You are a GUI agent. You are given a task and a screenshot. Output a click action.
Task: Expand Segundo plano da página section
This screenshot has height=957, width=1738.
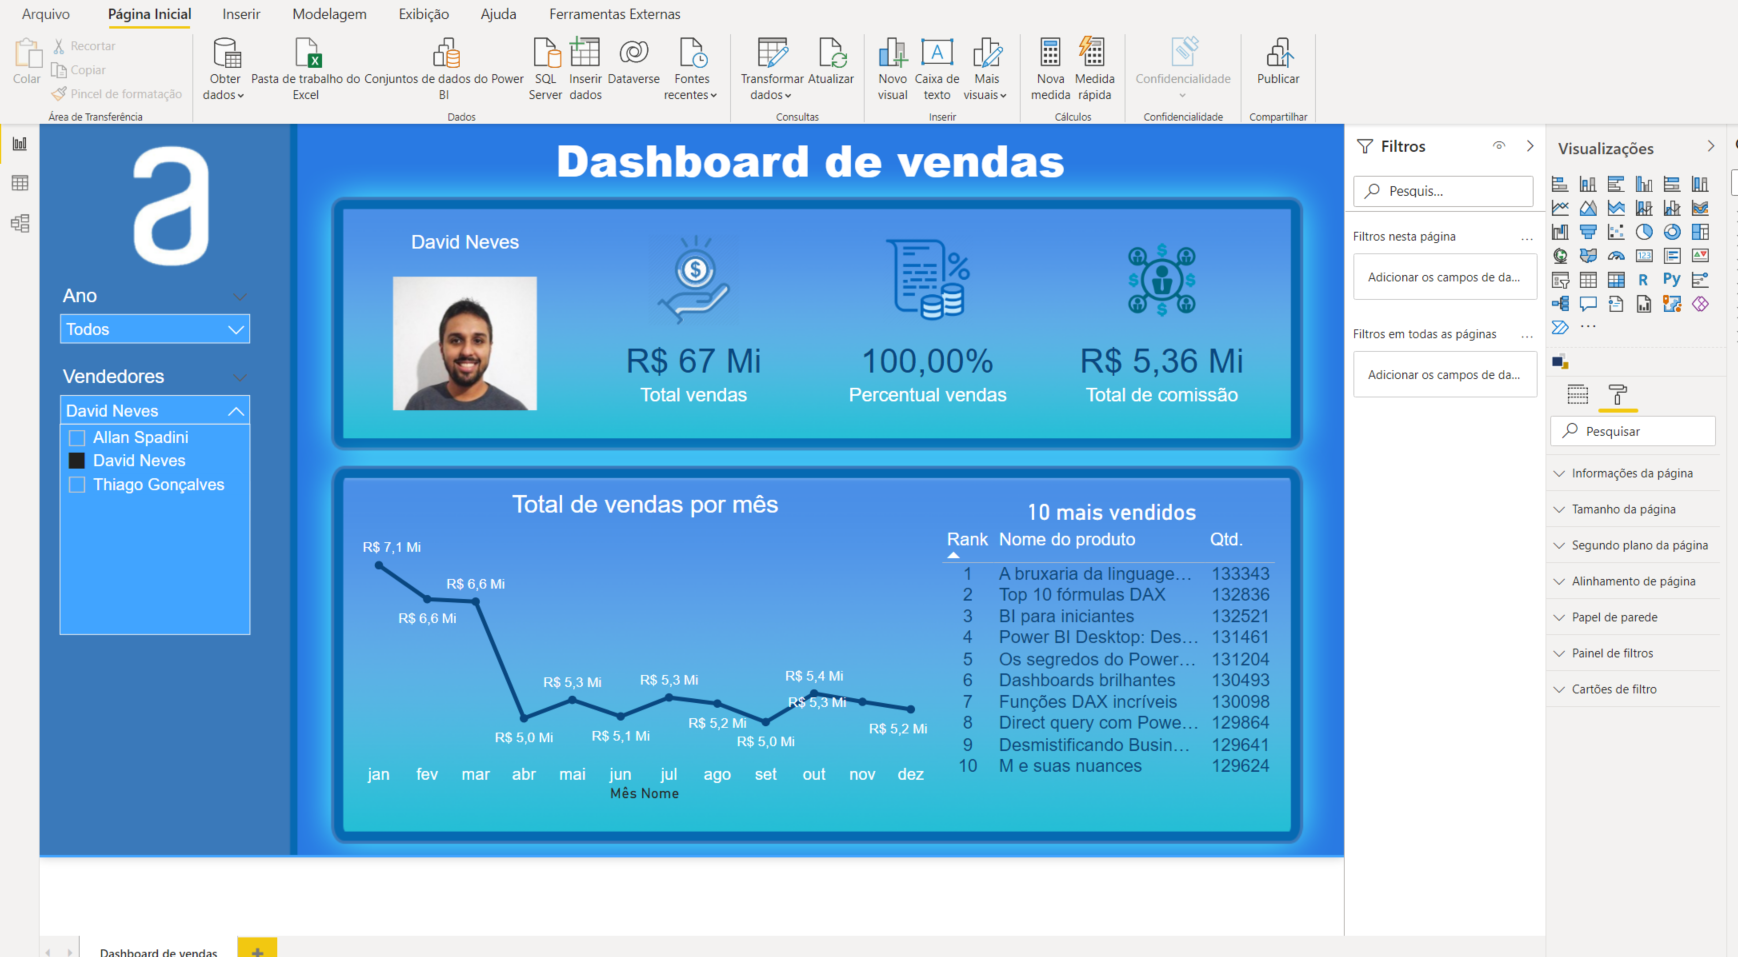1633,545
